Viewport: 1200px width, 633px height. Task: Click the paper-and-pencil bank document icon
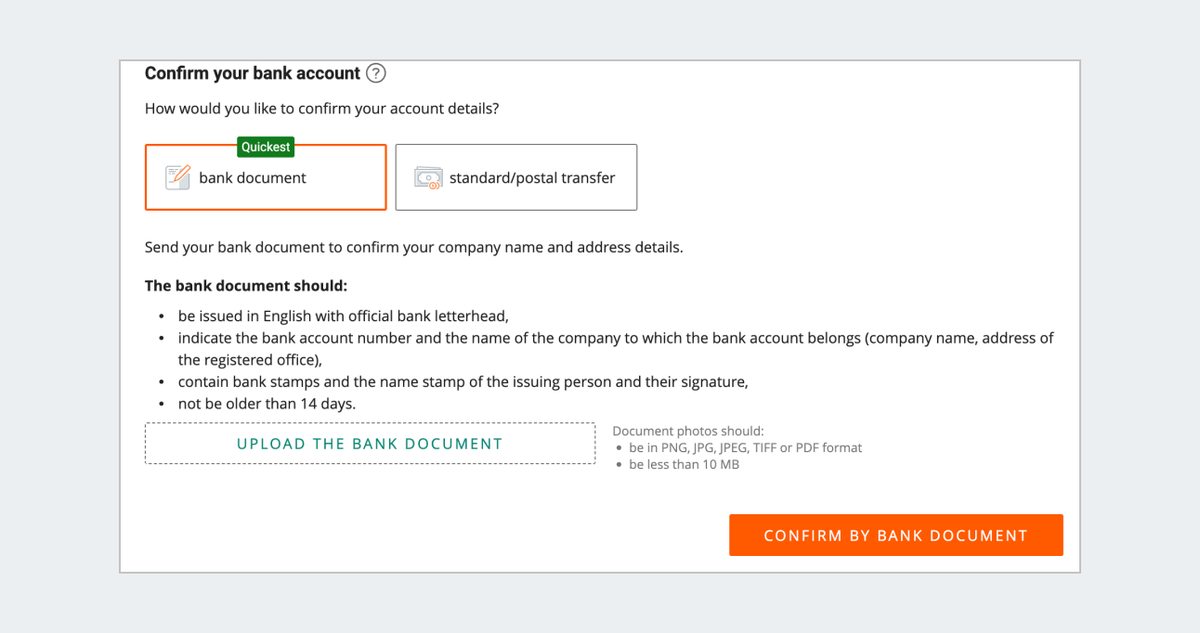(178, 178)
